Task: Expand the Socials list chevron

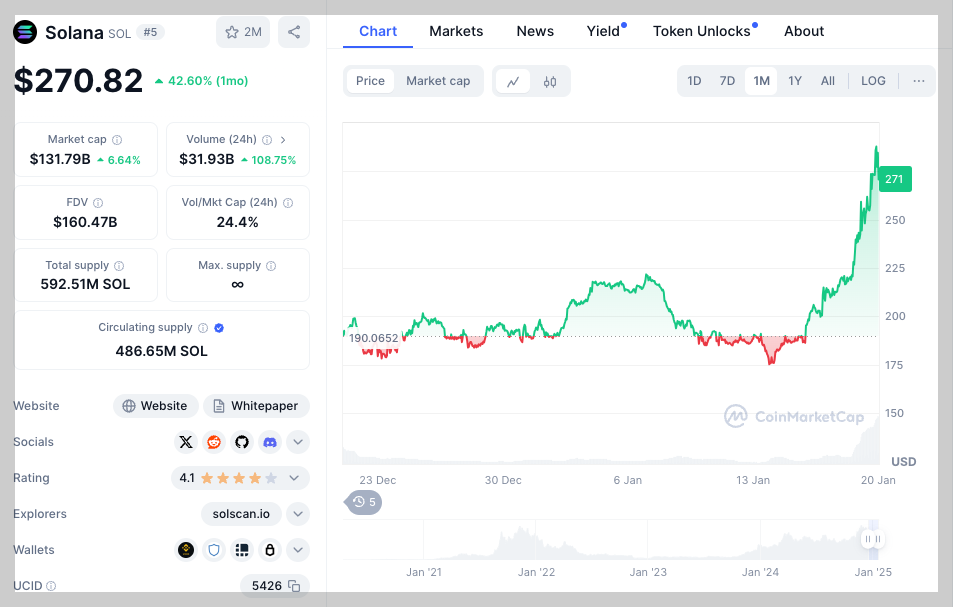Action: 298,442
